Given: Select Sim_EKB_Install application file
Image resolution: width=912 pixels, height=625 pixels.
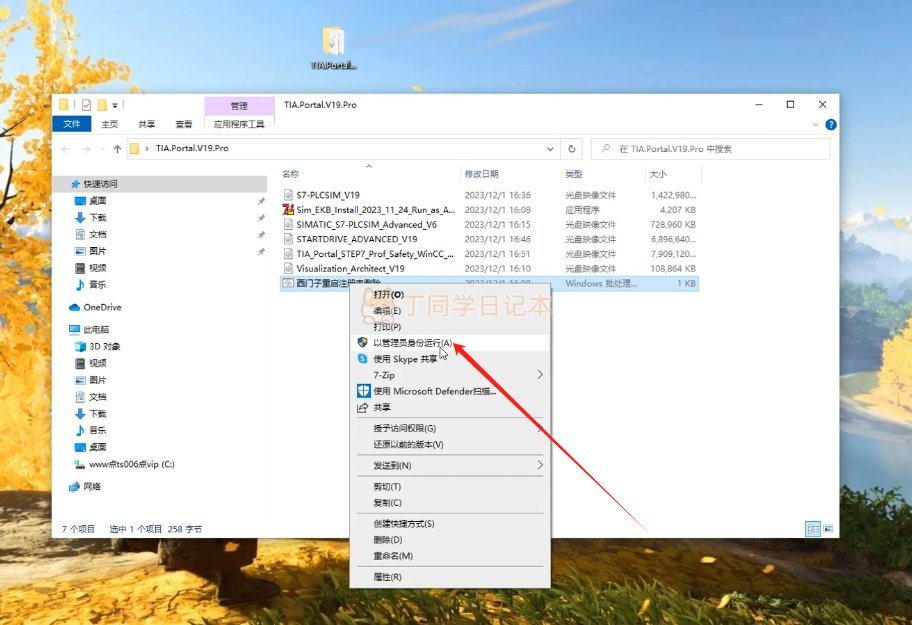Looking at the screenshot, I should coord(375,209).
